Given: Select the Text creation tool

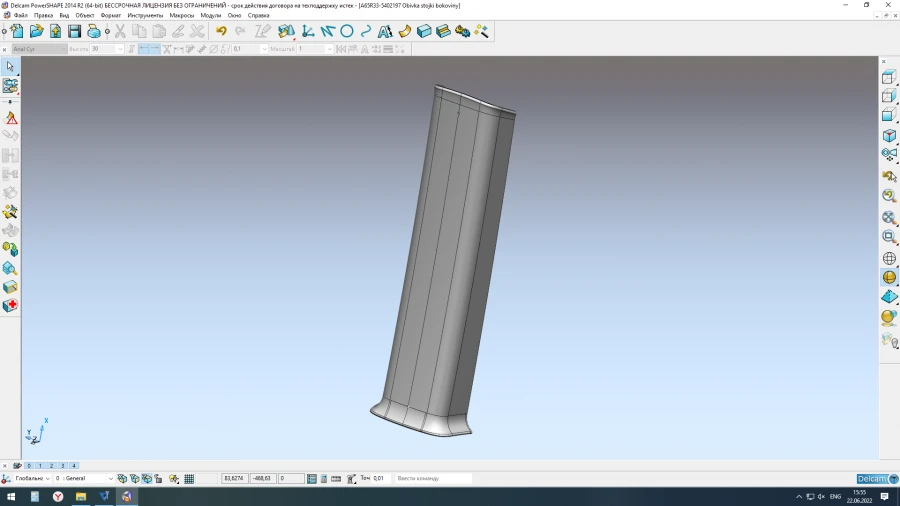Looking at the screenshot, I should (x=385, y=31).
